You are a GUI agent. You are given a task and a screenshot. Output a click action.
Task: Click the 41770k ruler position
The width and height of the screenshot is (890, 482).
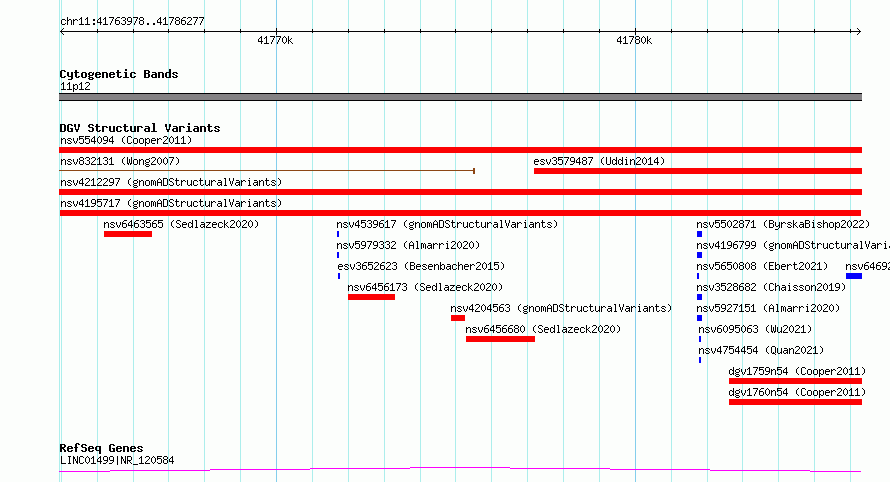coord(275,40)
